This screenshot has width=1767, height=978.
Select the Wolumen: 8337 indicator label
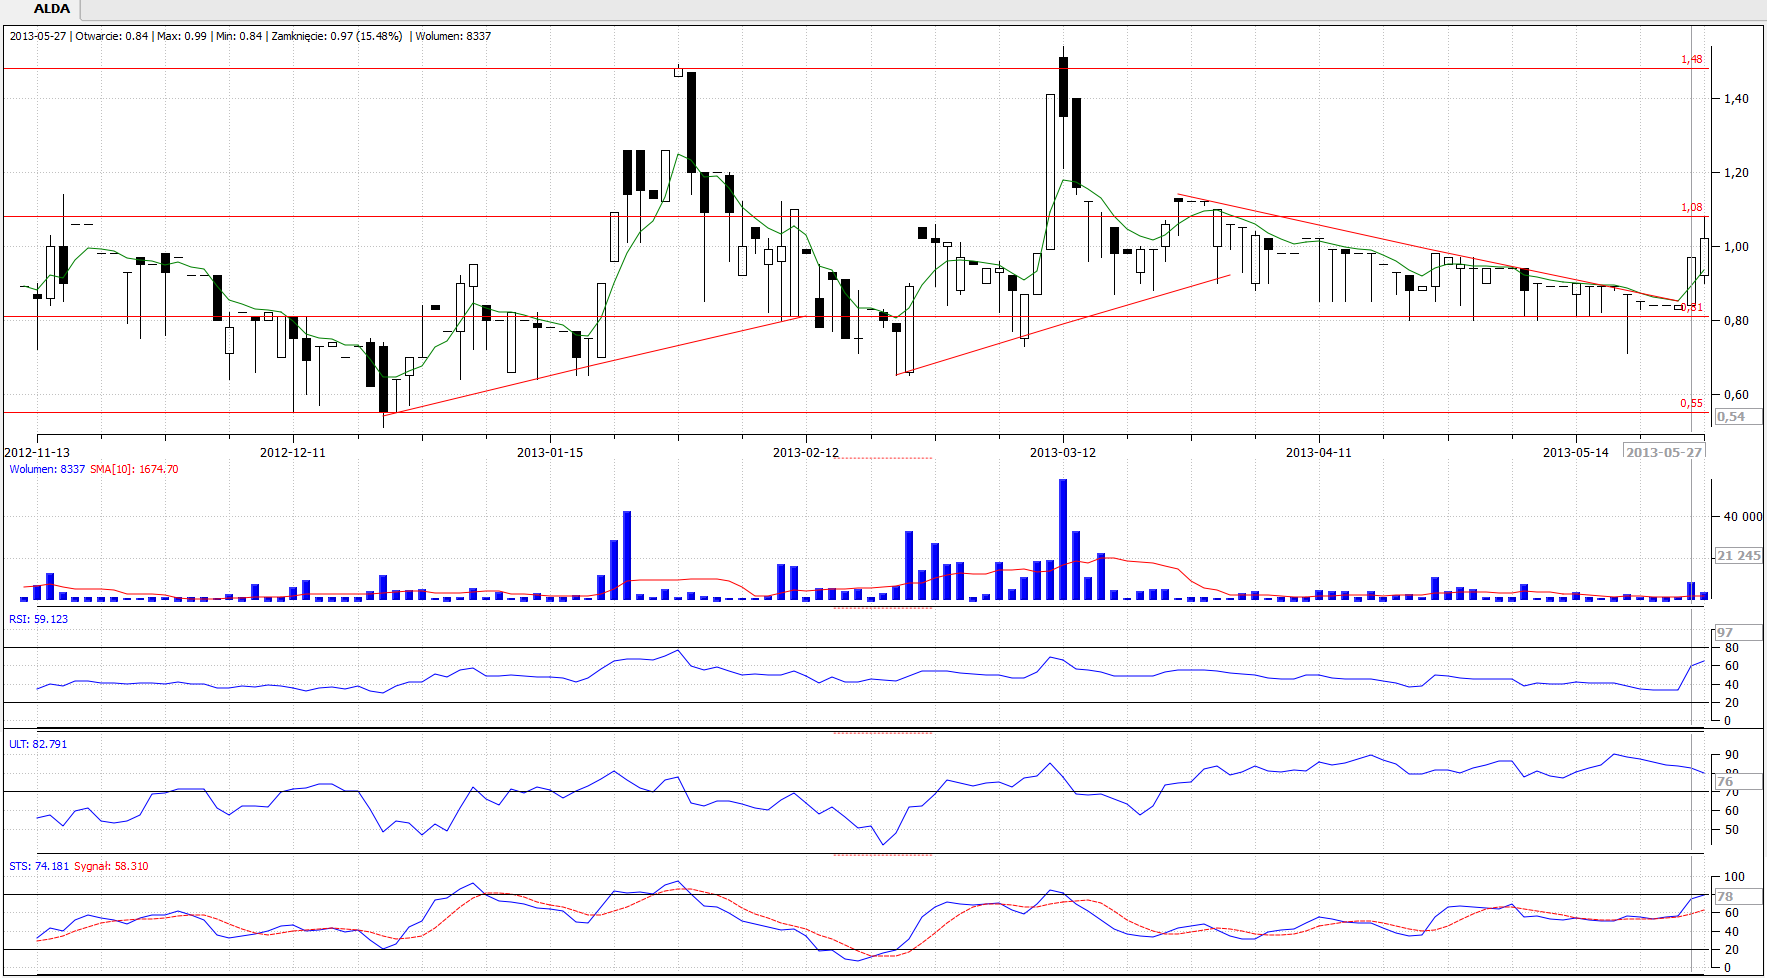tap(47, 469)
